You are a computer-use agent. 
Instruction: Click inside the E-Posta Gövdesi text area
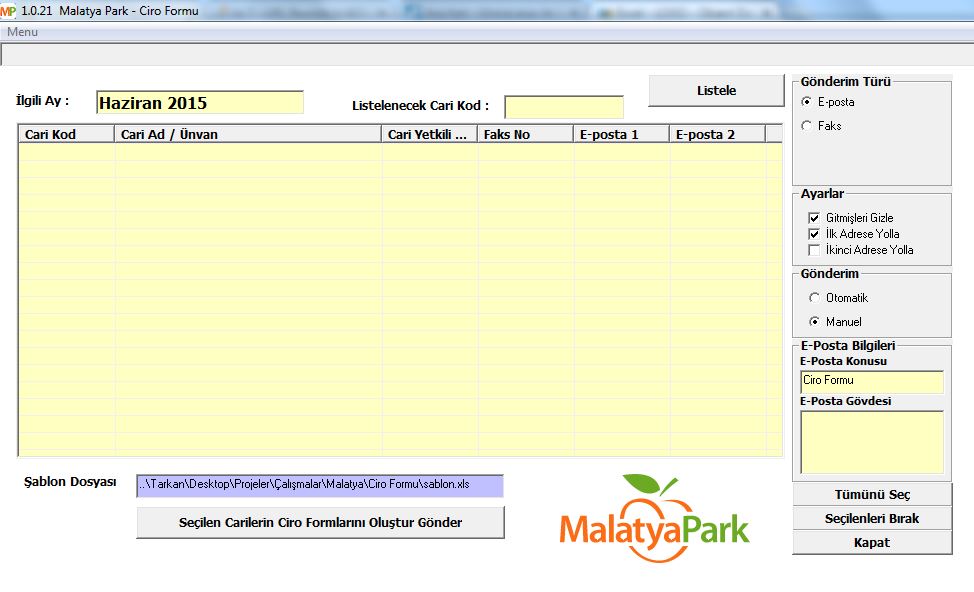tap(871, 441)
